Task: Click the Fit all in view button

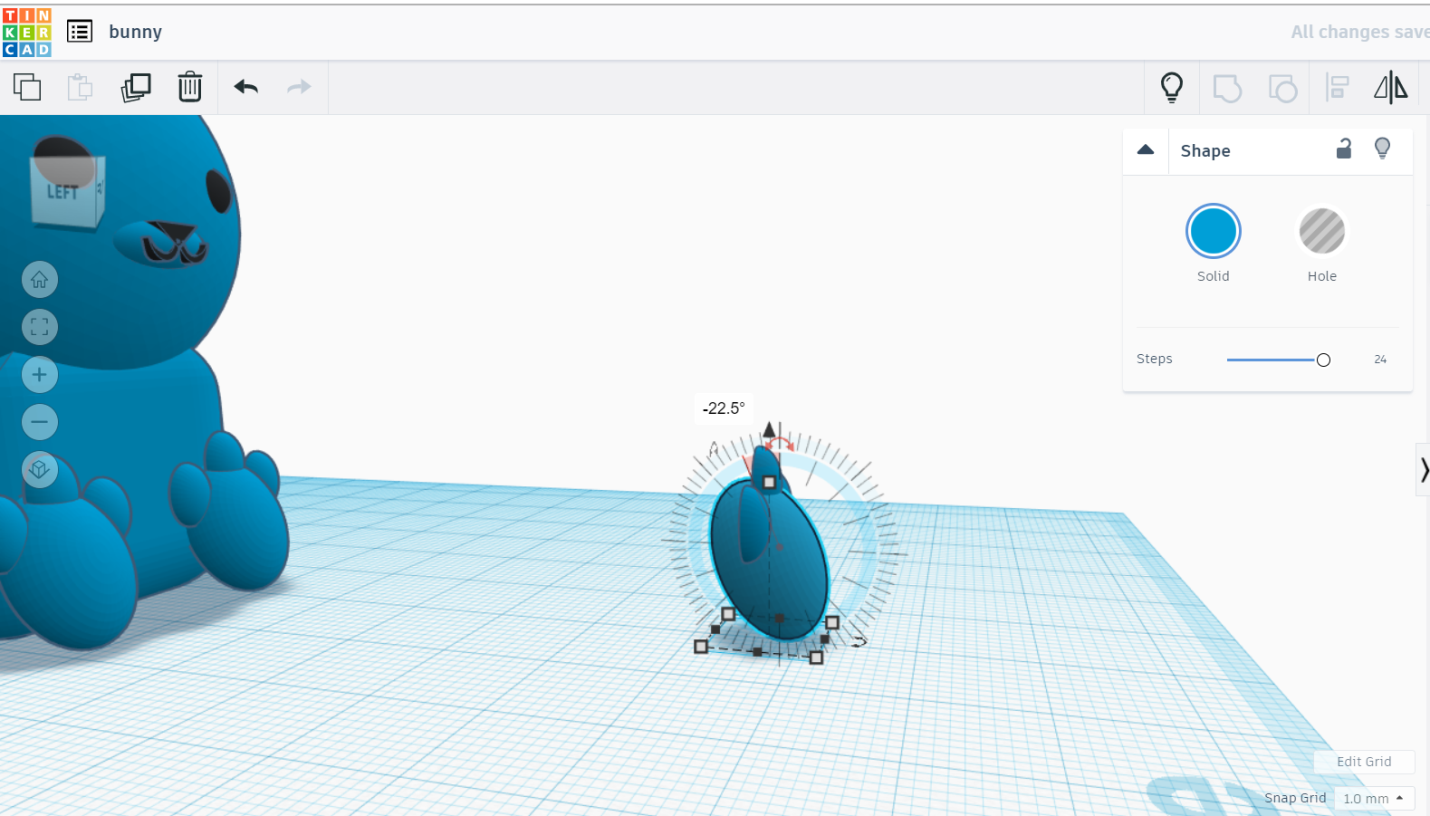Action: (x=40, y=327)
